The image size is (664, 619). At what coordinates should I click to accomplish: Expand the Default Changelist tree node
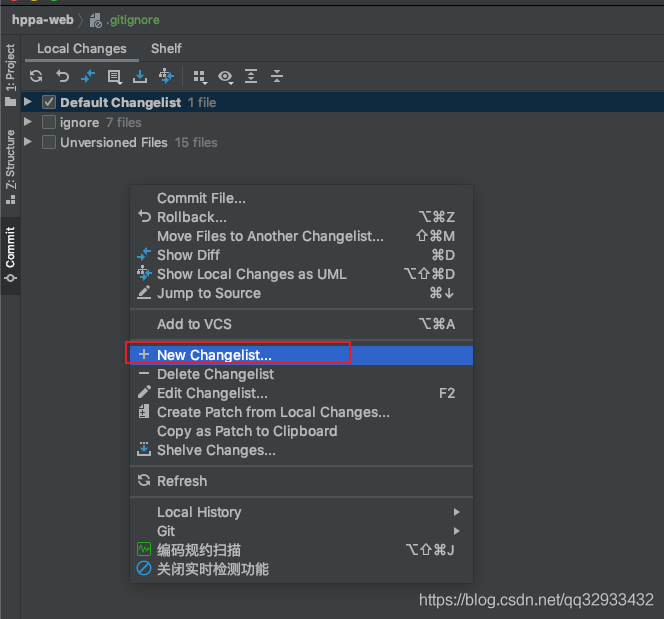coord(29,102)
